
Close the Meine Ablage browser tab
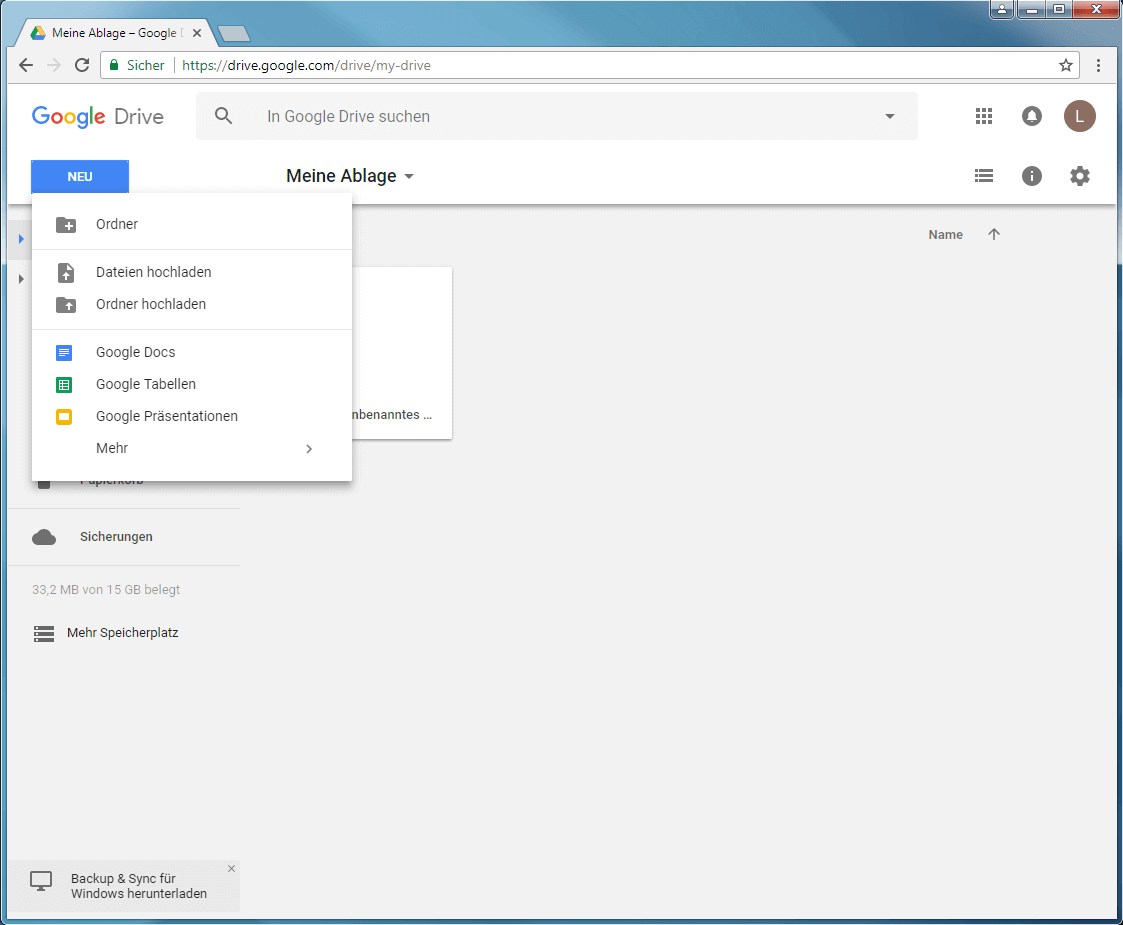[197, 33]
